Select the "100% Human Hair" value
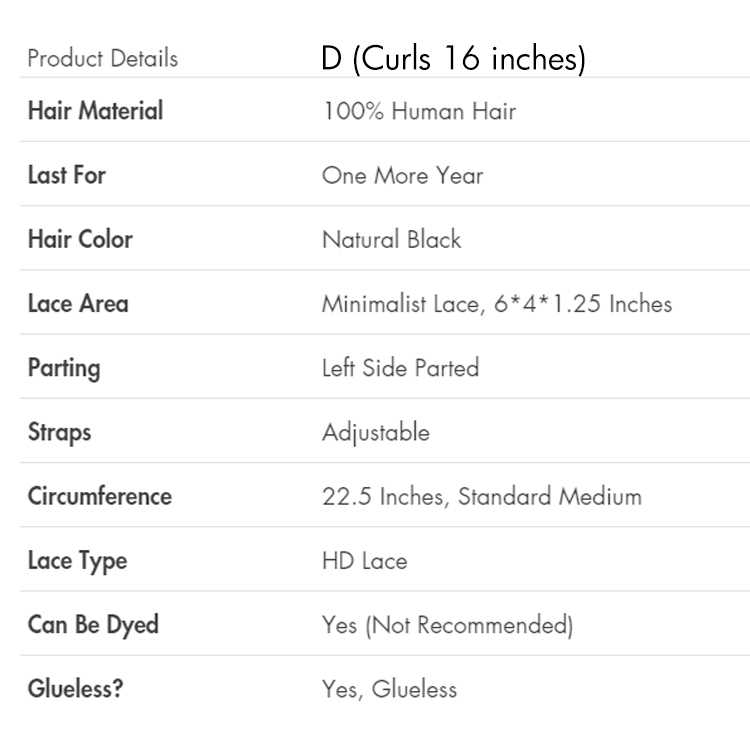Image resolution: width=750 pixels, height=750 pixels. pos(419,111)
